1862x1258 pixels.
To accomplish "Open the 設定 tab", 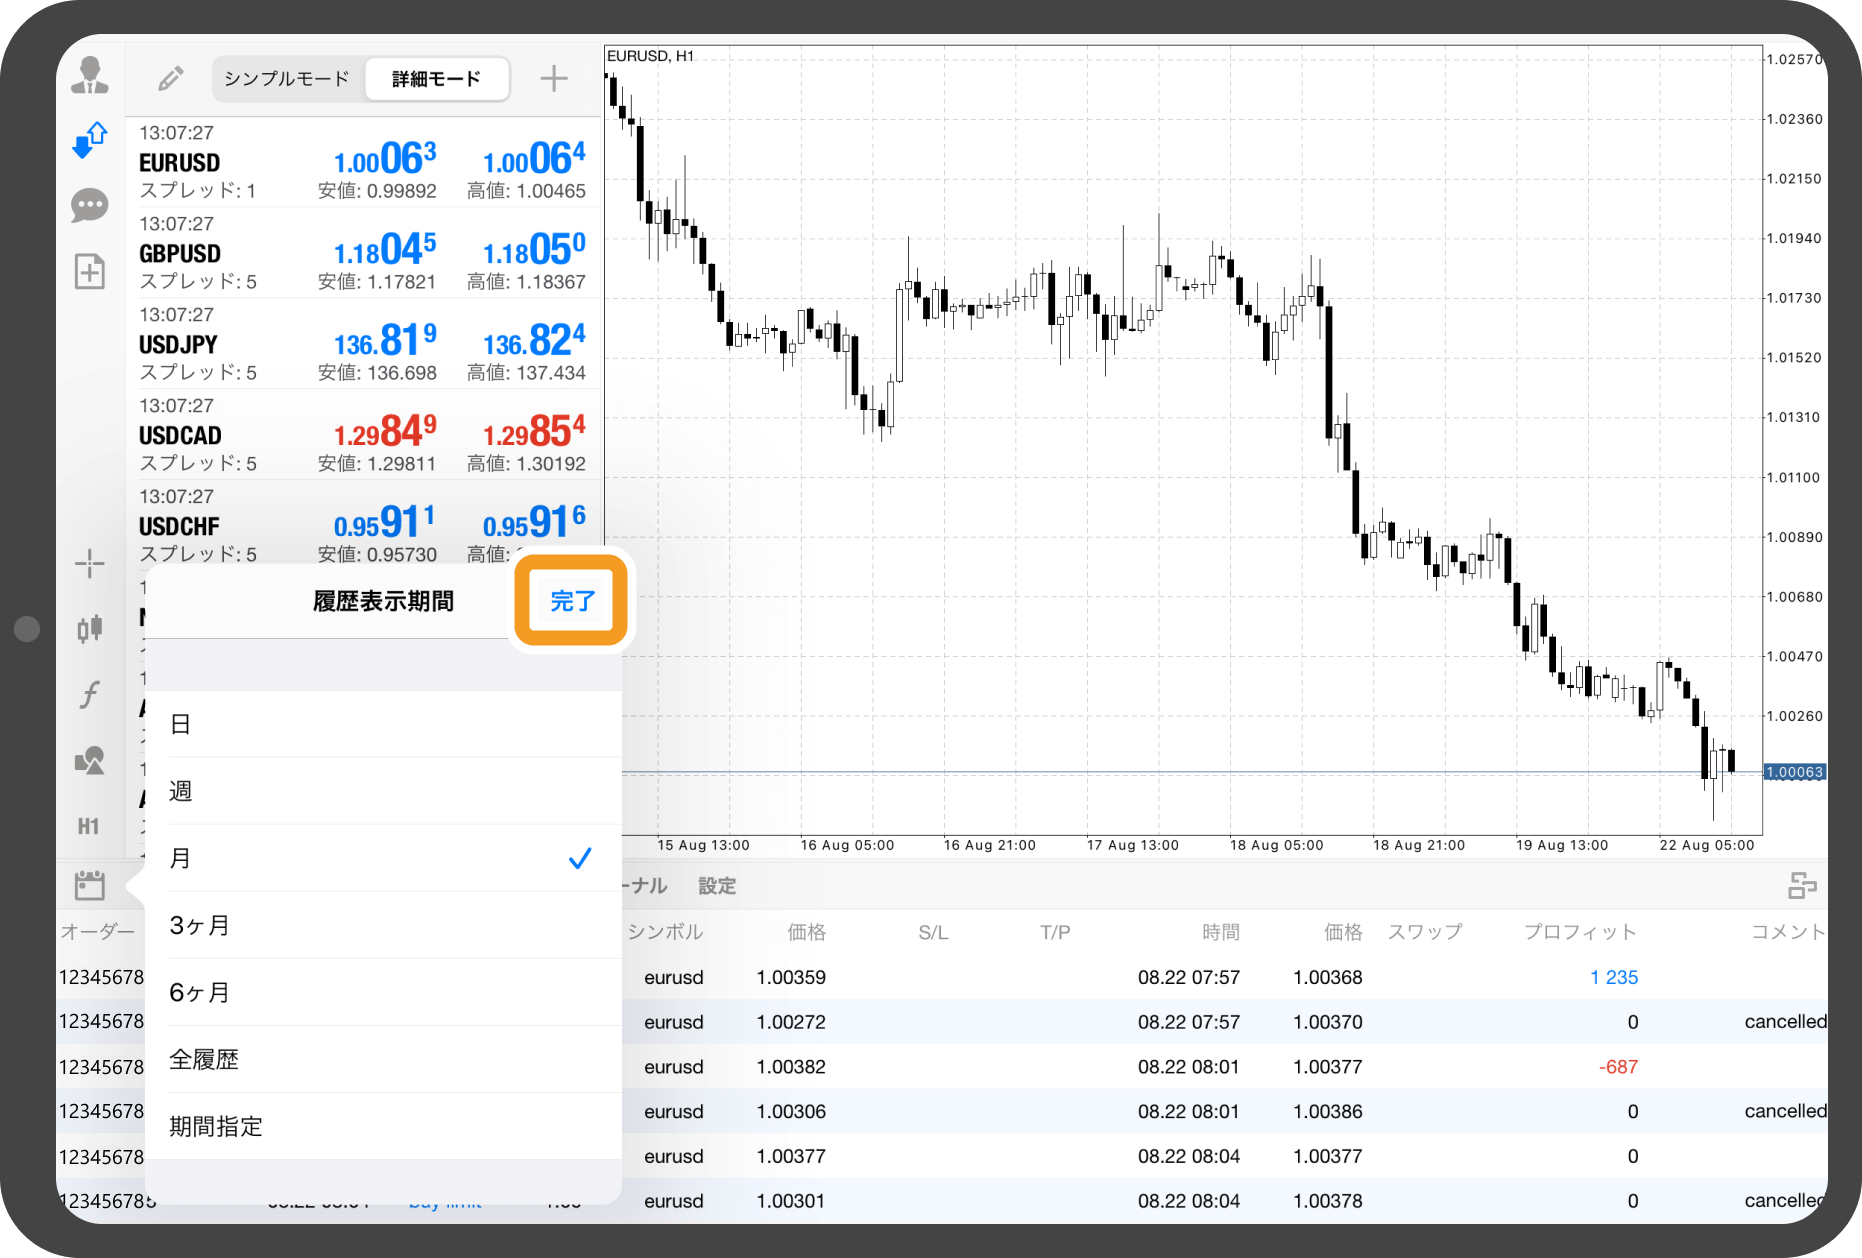I will 717,886.
